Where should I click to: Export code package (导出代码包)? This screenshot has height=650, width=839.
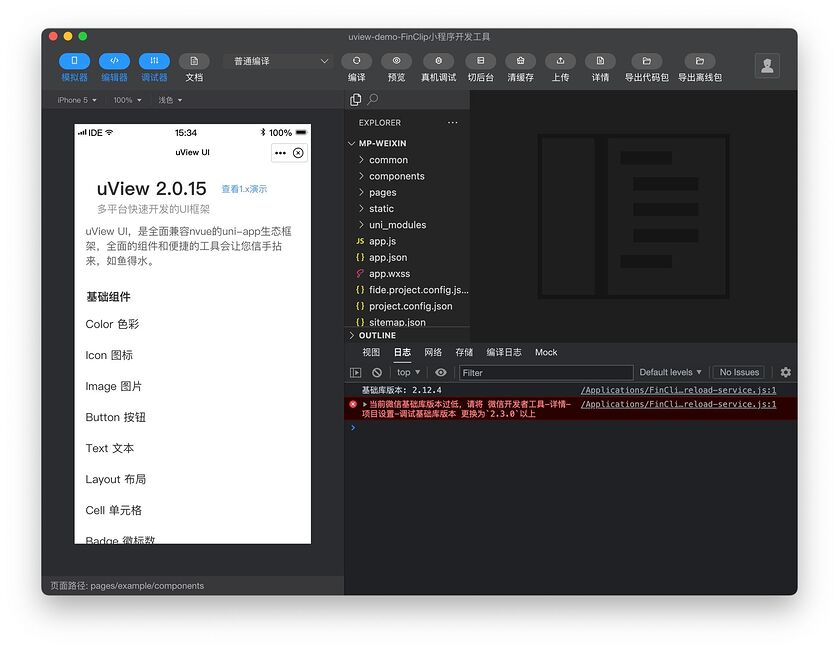click(x=646, y=61)
